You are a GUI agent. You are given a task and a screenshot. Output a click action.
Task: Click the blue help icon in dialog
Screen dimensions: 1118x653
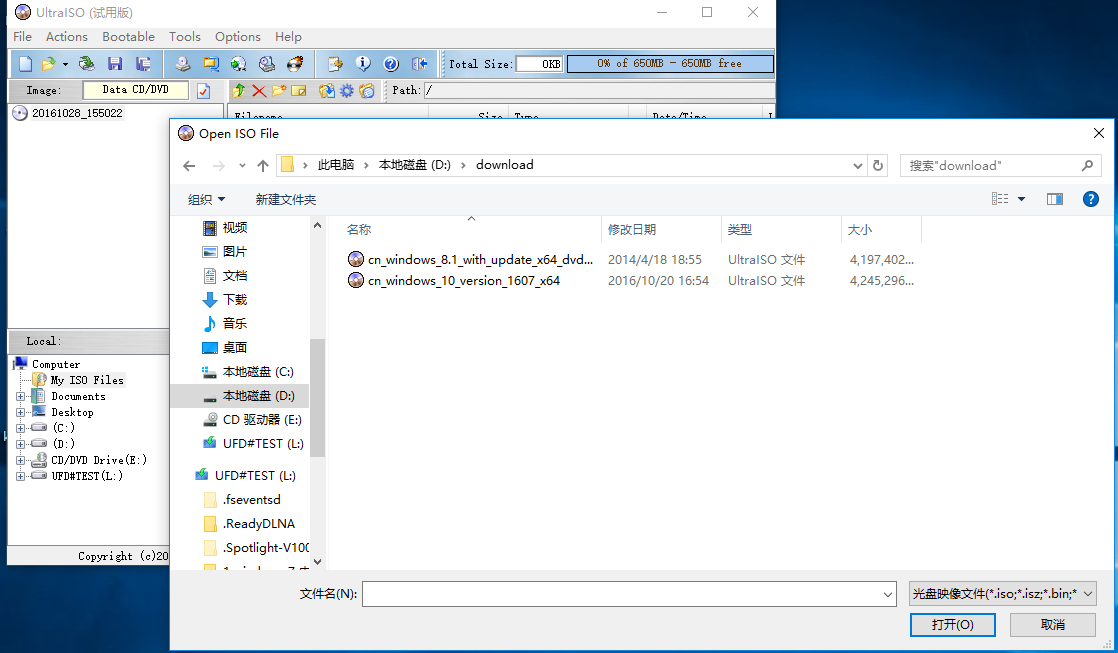coord(1090,199)
